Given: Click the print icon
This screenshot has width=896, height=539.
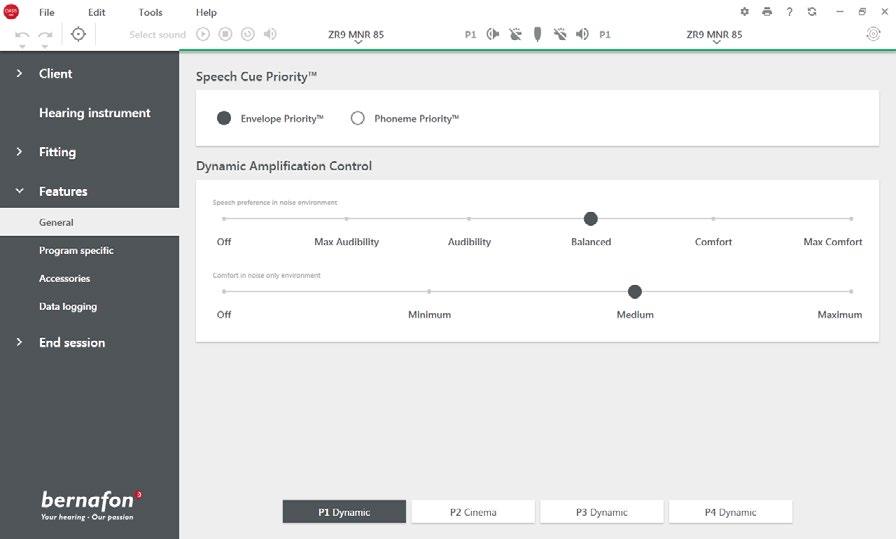Looking at the screenshot, I should 767,11.
